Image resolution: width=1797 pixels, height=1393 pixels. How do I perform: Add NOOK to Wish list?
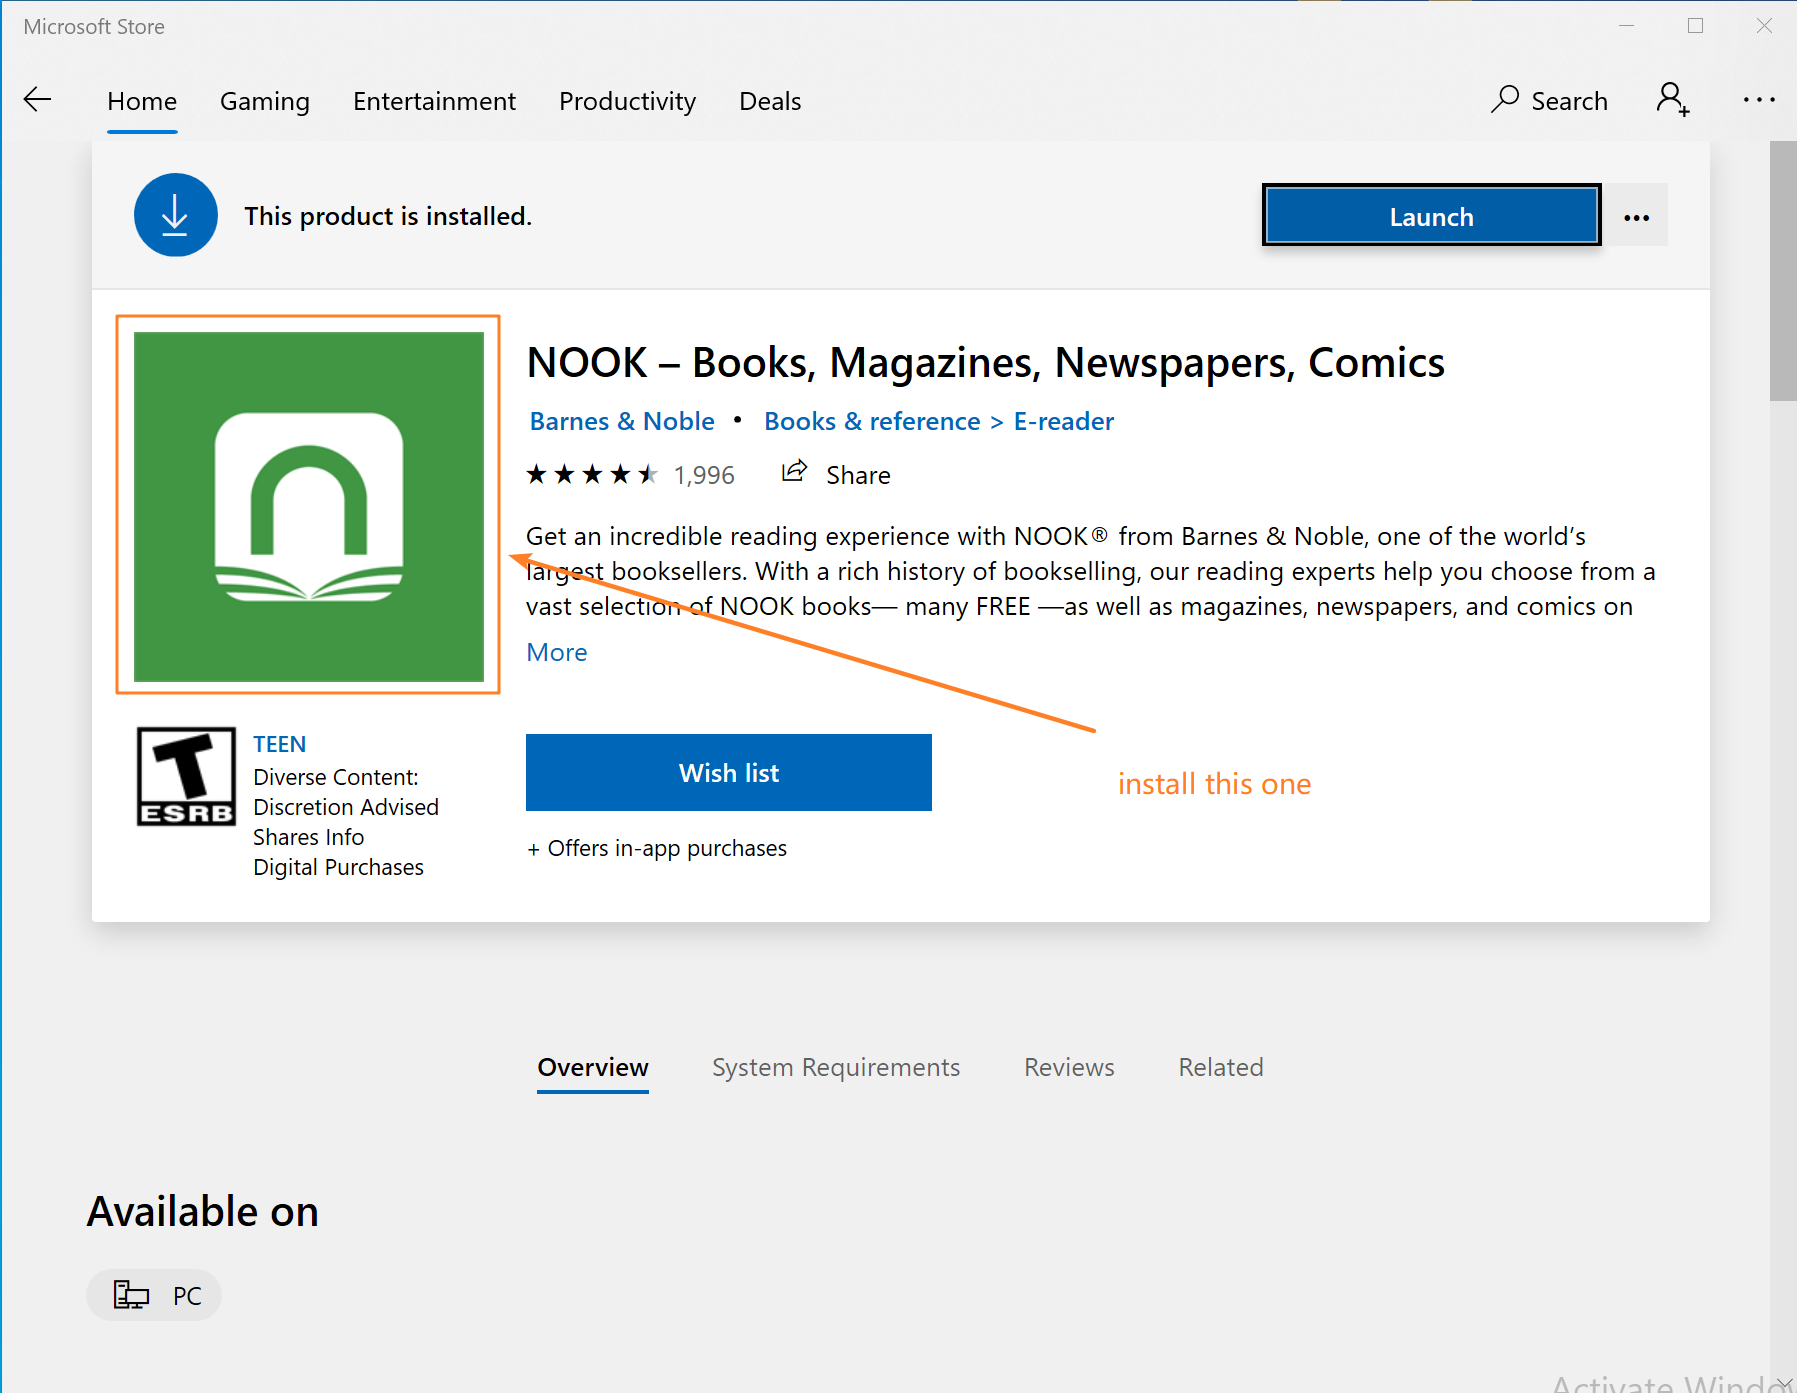(x=729, y=773)
